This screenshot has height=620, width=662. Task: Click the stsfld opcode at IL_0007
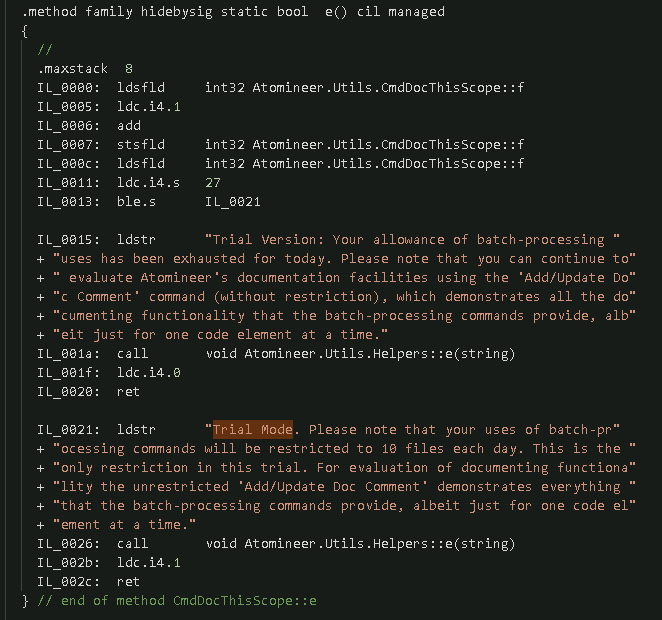[x=141, y=145]
